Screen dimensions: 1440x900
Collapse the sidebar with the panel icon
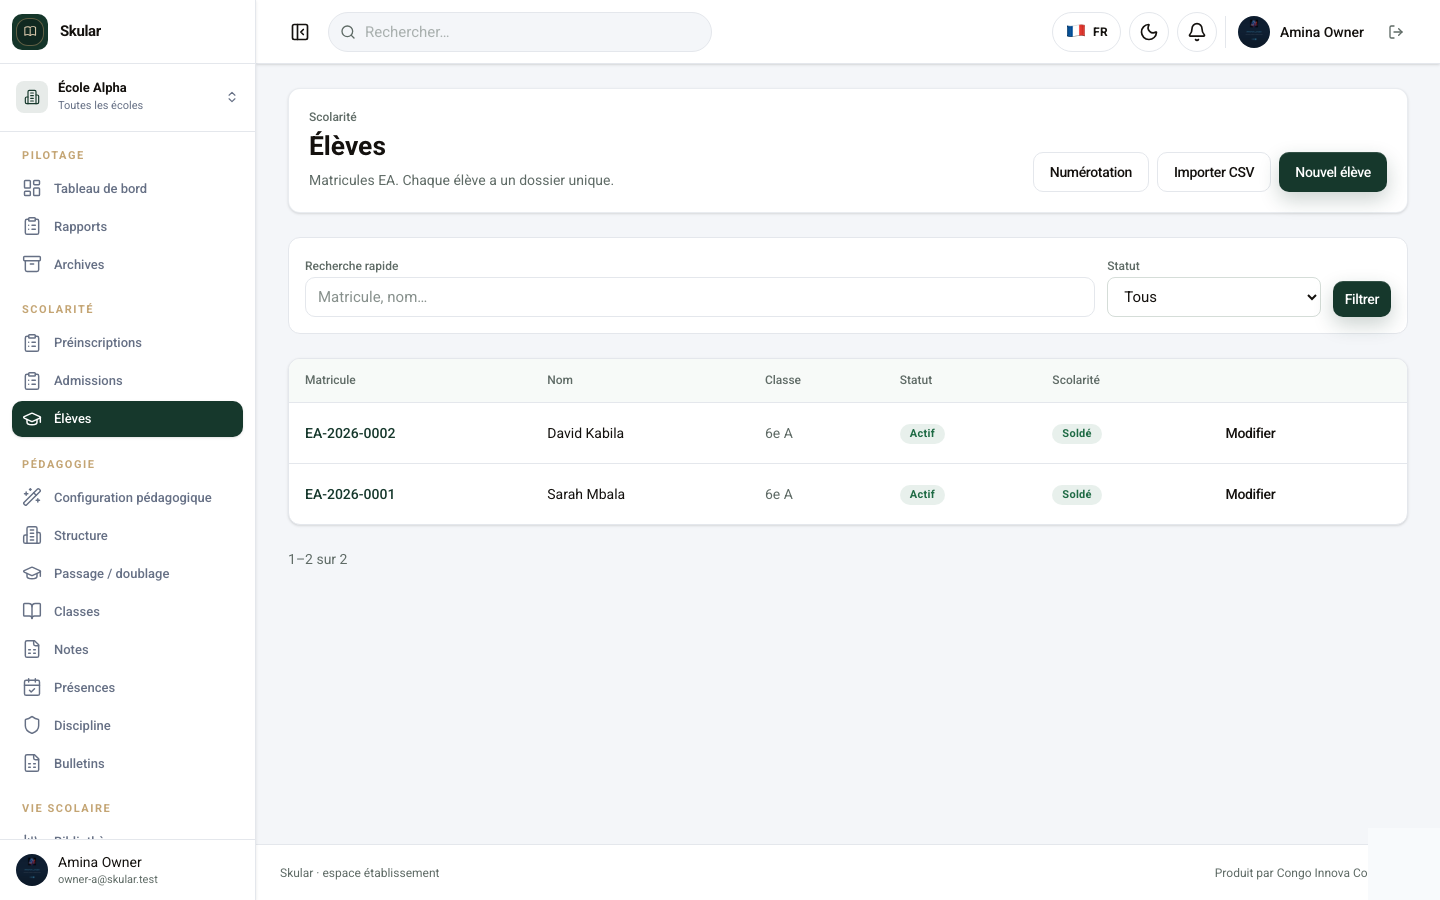(300, 32)
